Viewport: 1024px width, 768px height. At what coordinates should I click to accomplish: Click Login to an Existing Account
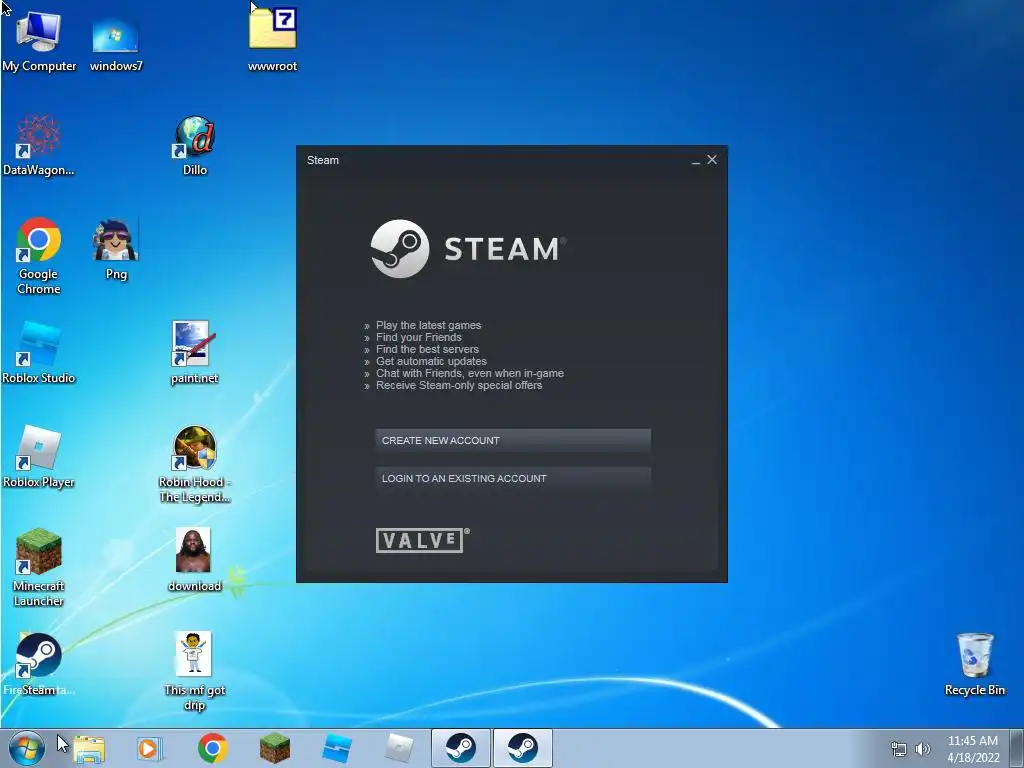(513, 478)
